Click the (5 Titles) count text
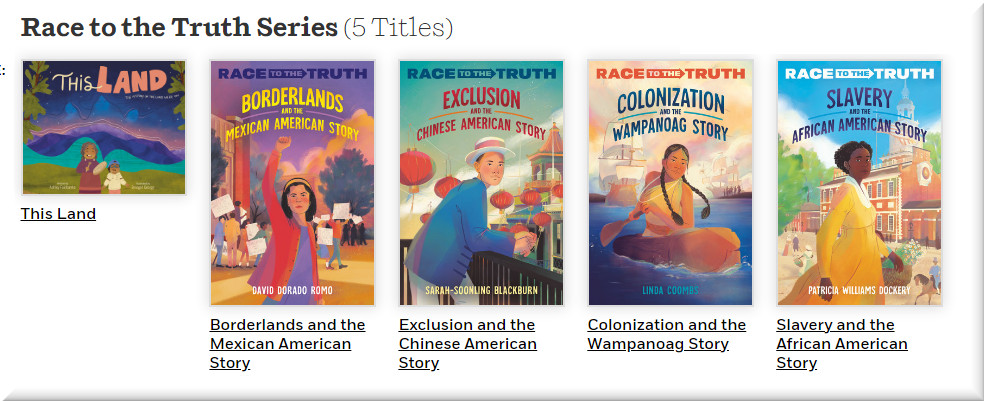Screen dimensions: 984x401 (x=398, y=28)
